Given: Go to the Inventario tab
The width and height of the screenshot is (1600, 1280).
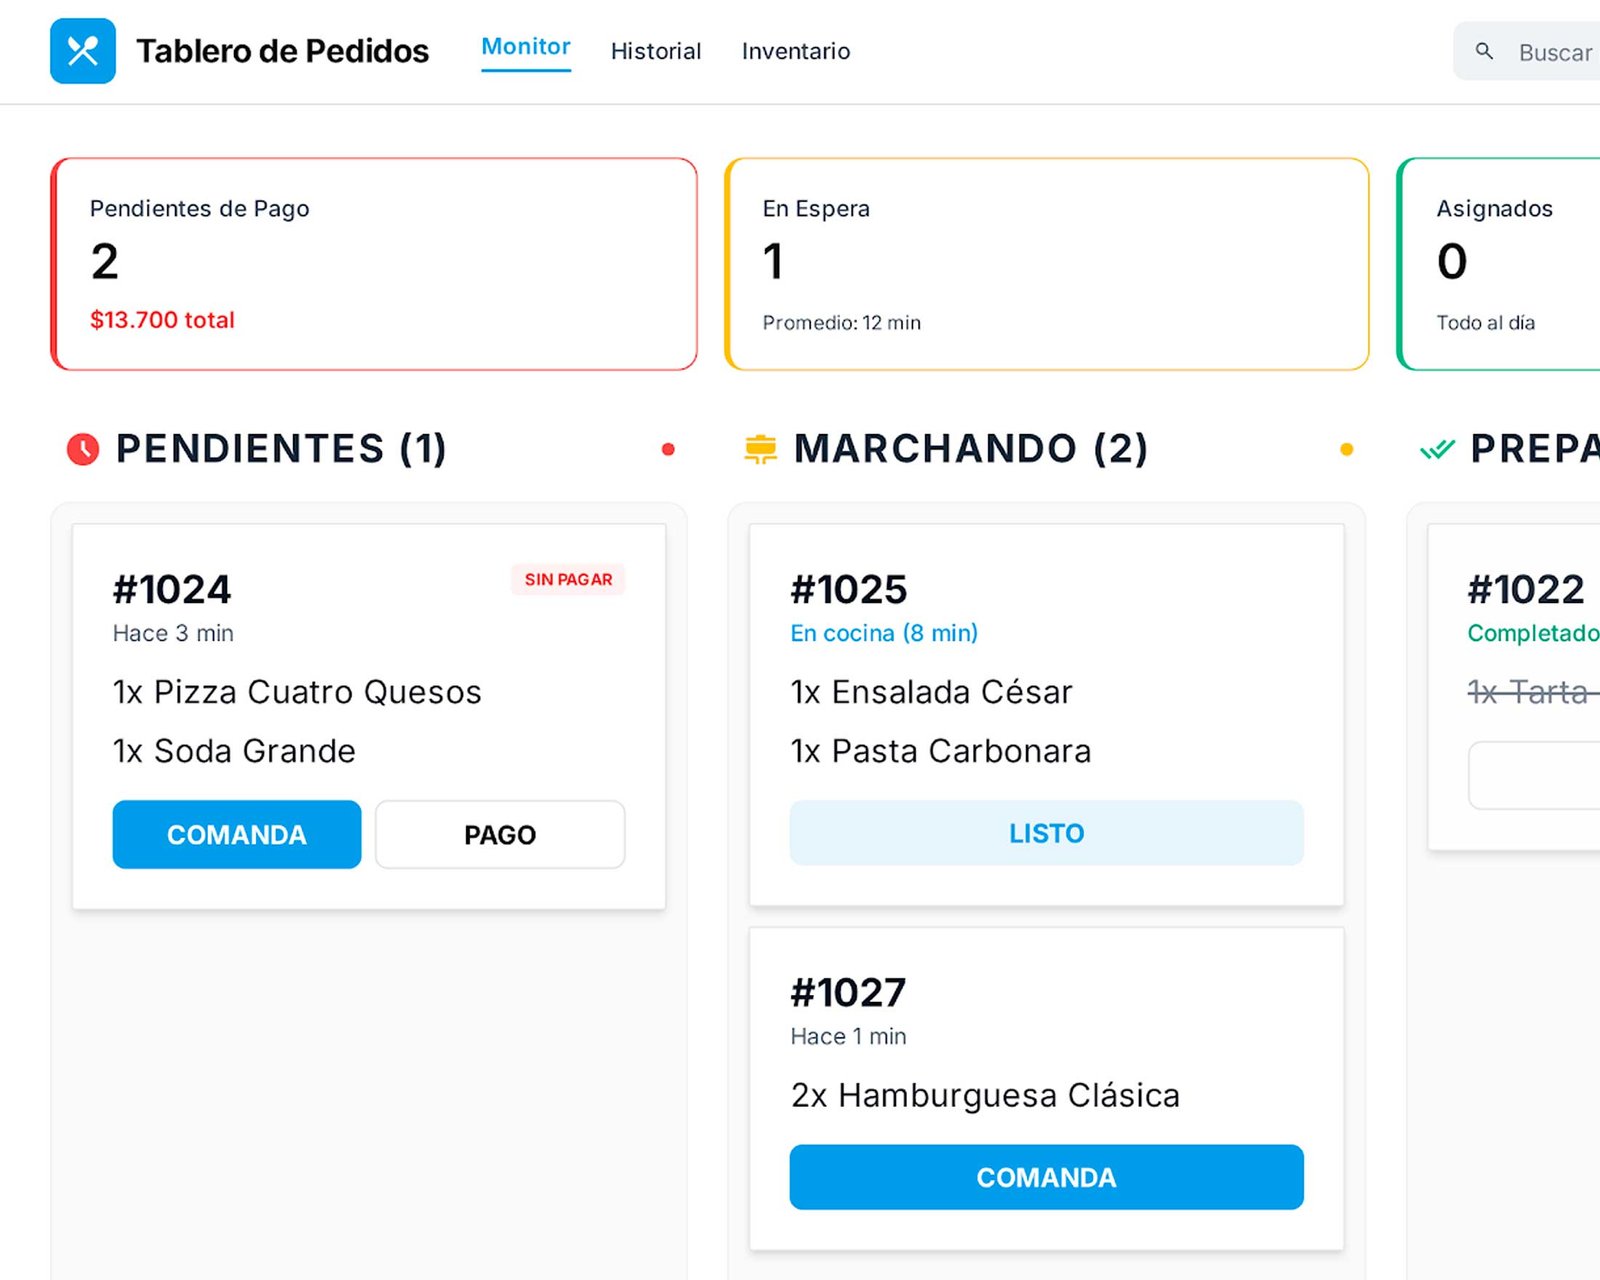Looking at the screenshot, I should [796, 51].
